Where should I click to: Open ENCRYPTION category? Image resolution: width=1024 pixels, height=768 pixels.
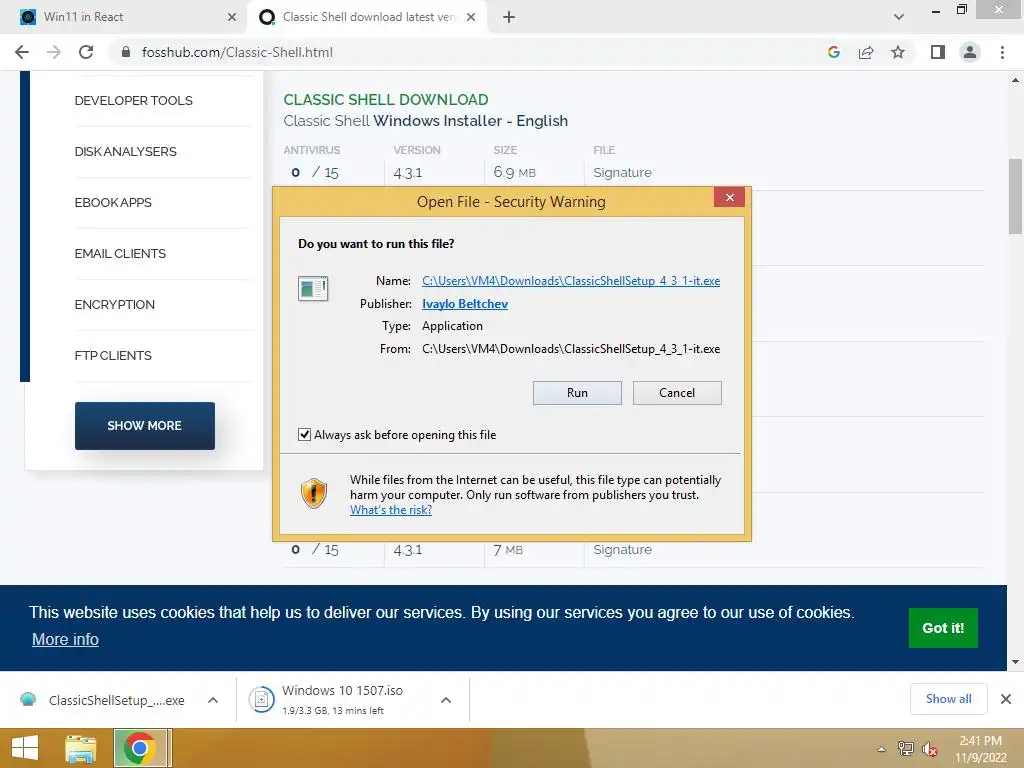[114, 304]
